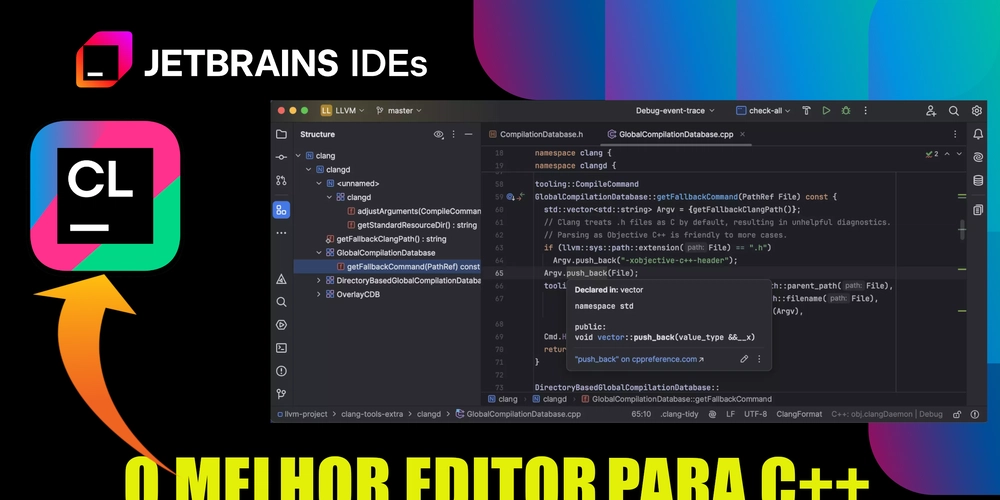
Task: Select the GlobalCompilationDatabase.cpp editor tab
Action: pos(668,134)
